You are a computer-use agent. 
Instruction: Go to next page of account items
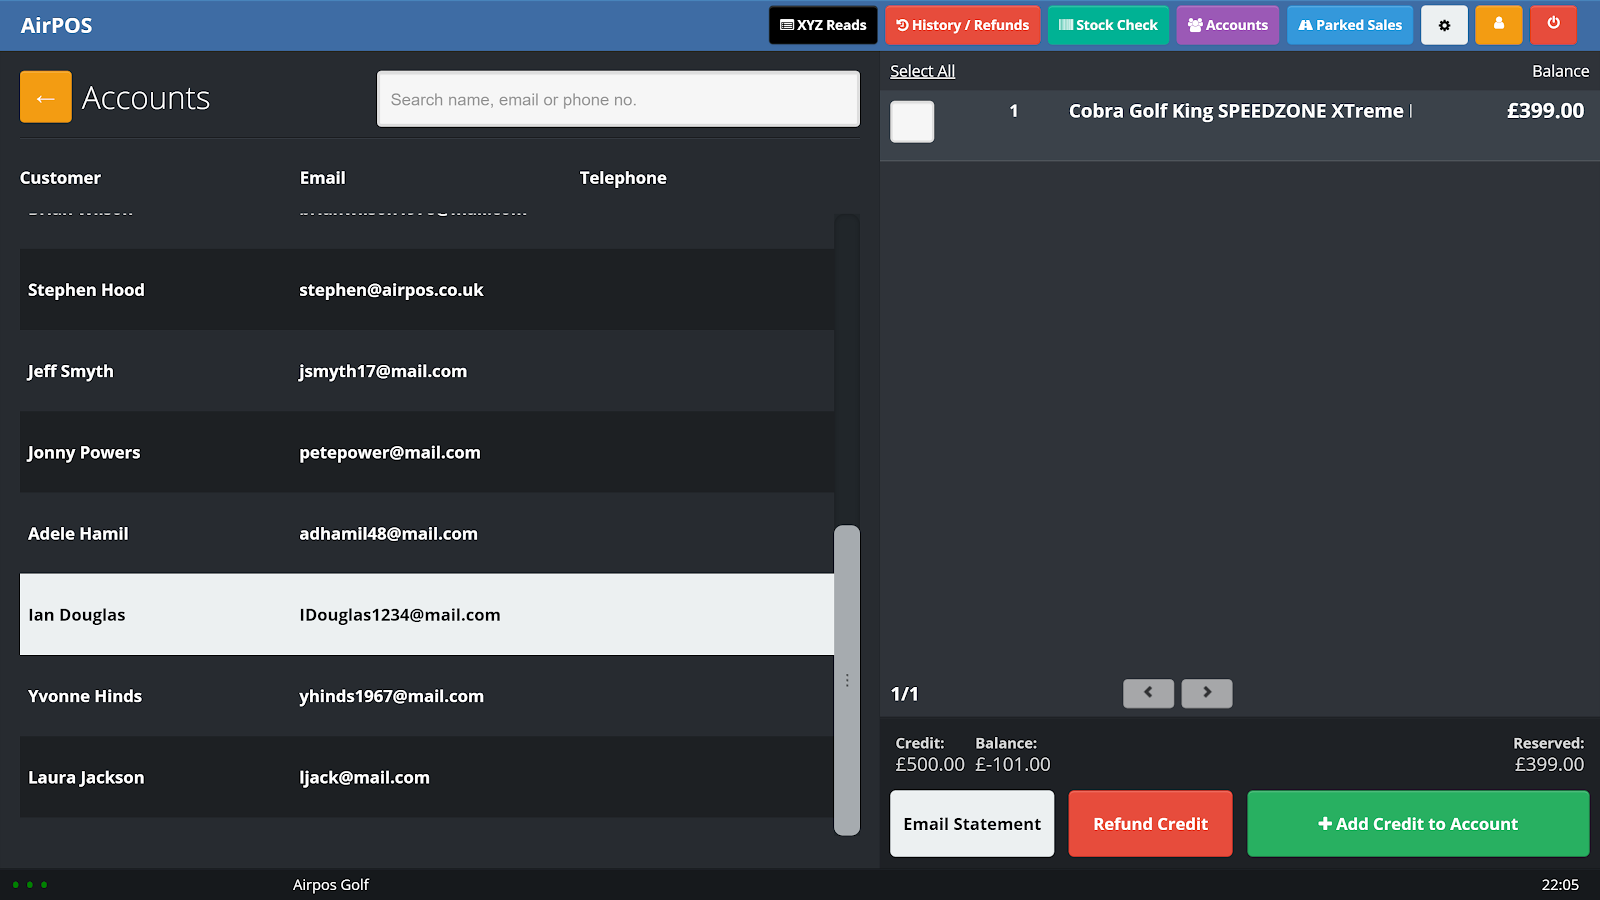[1207, 693]
